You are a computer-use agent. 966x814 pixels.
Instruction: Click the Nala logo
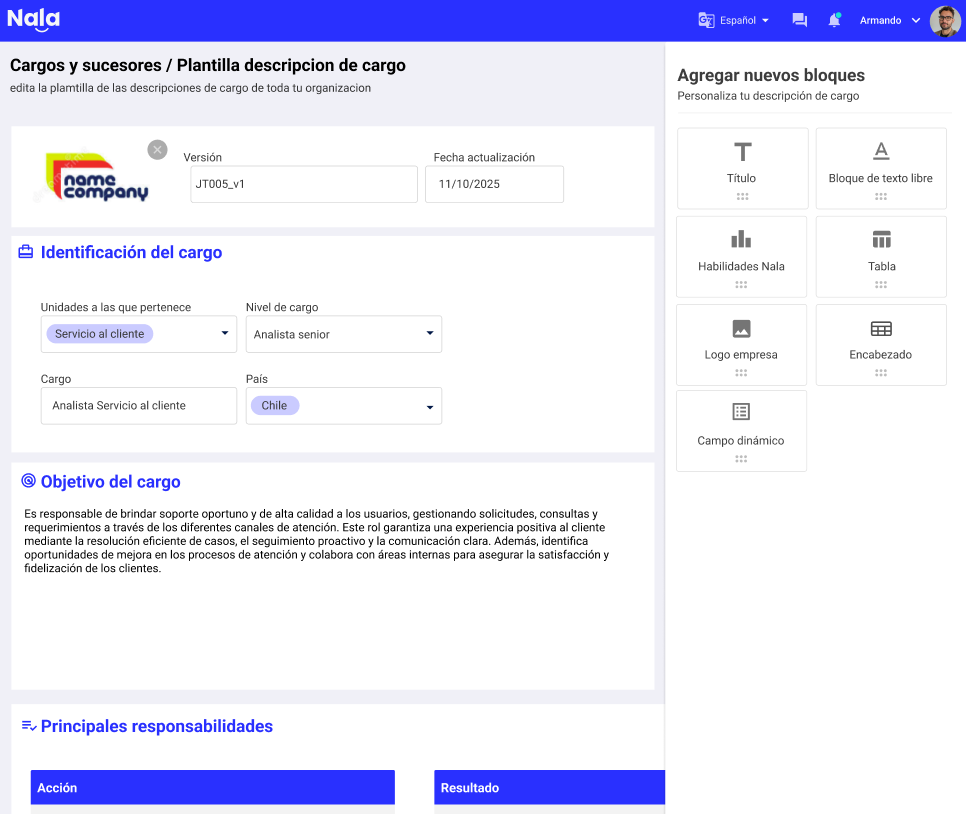coord(33,19)
